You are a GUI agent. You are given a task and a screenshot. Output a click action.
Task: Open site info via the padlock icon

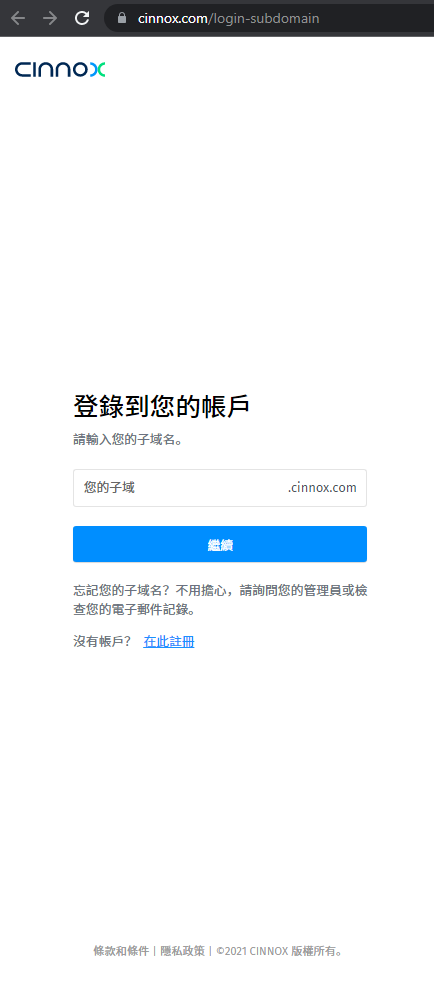point(122,18)
